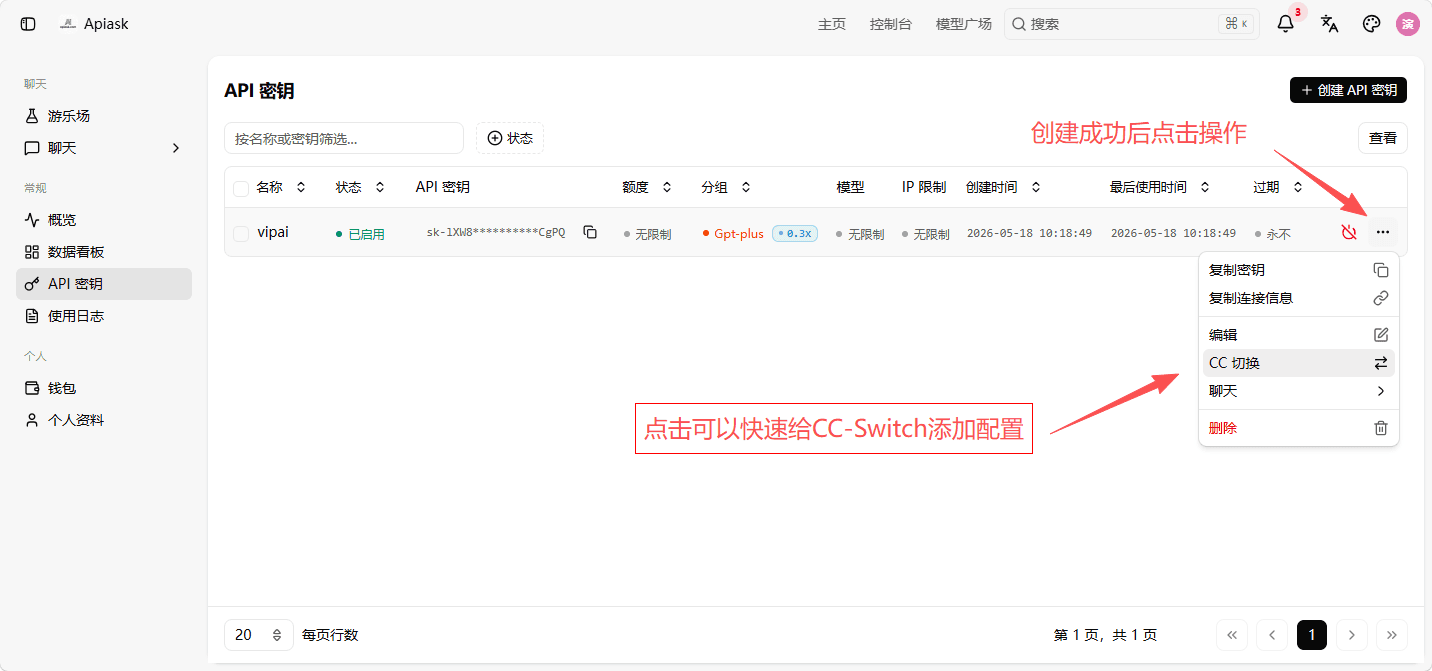Viewport: 1432px width, 671px height.
Task: Open the user avatar menu
Action: pos(1408,24)
